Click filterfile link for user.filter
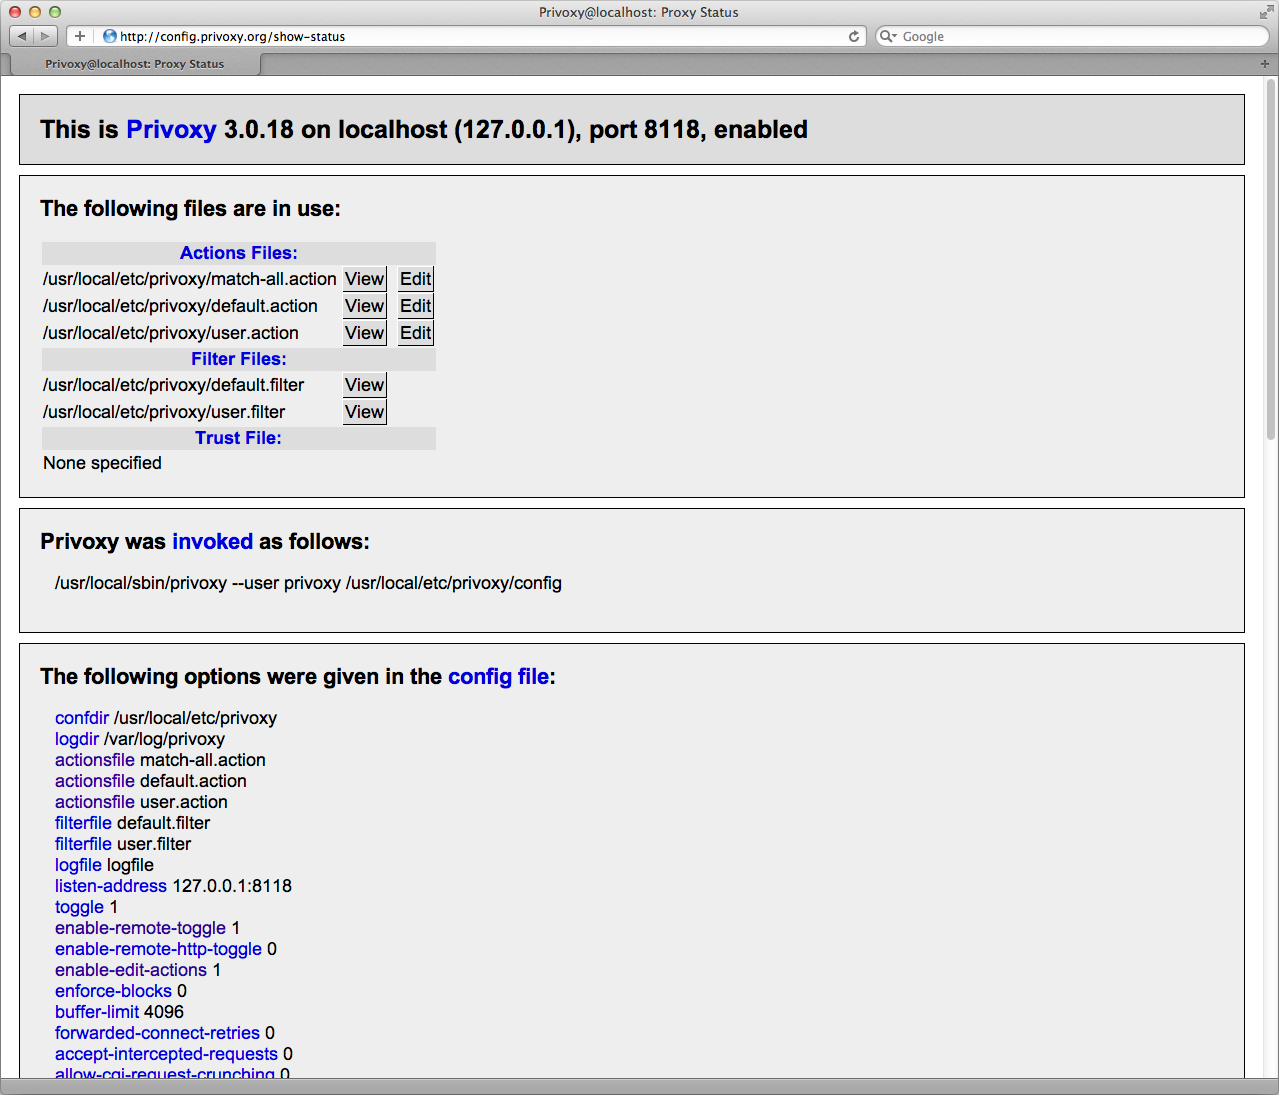Screen dimensions: 1279x1095 [83, 844]
